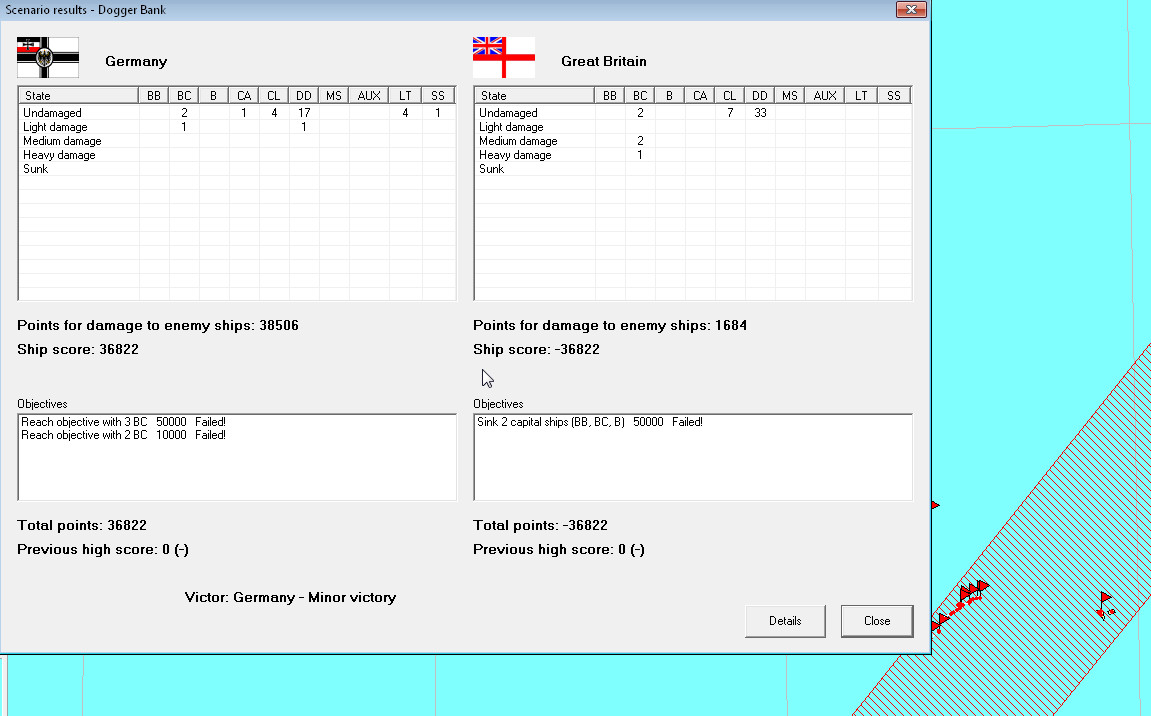
Task: Click the State column header in Great Britain's table
Action: 534,96
